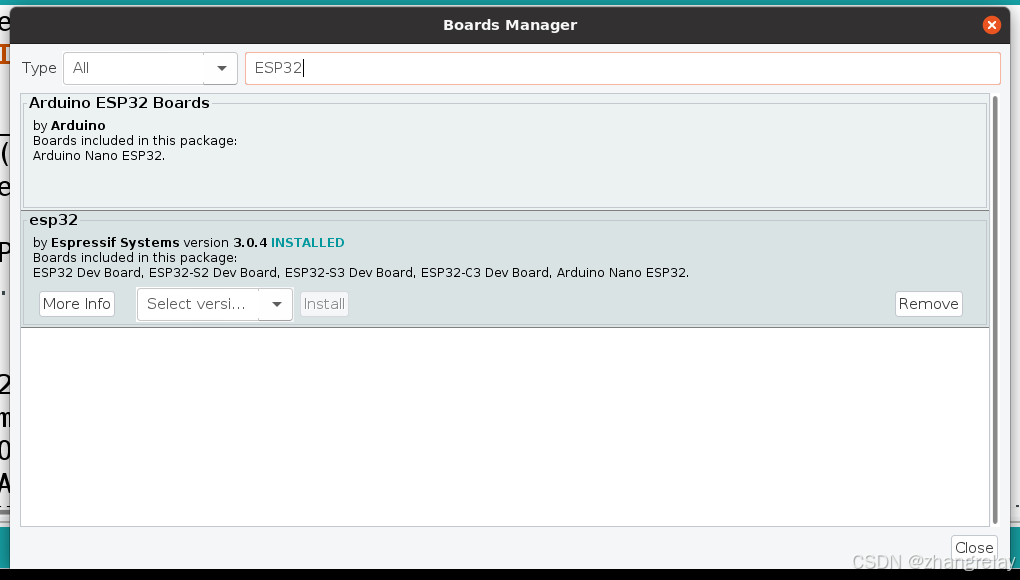Click the 'by Espressif Systems' author text

coord(106,243)
